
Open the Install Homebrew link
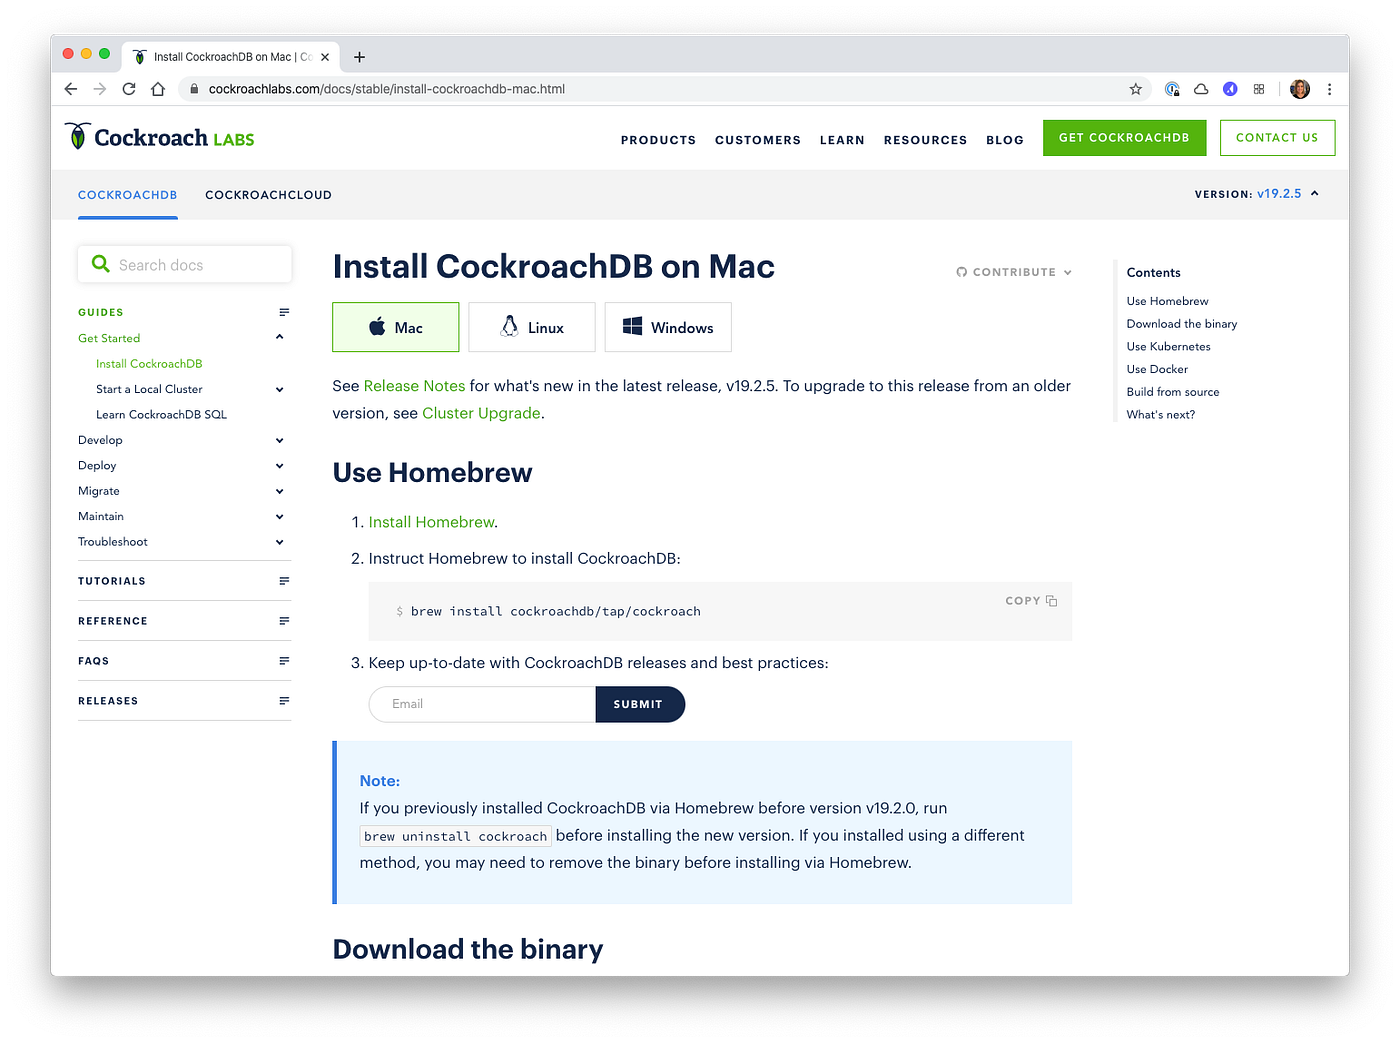(x=431, y=522)
